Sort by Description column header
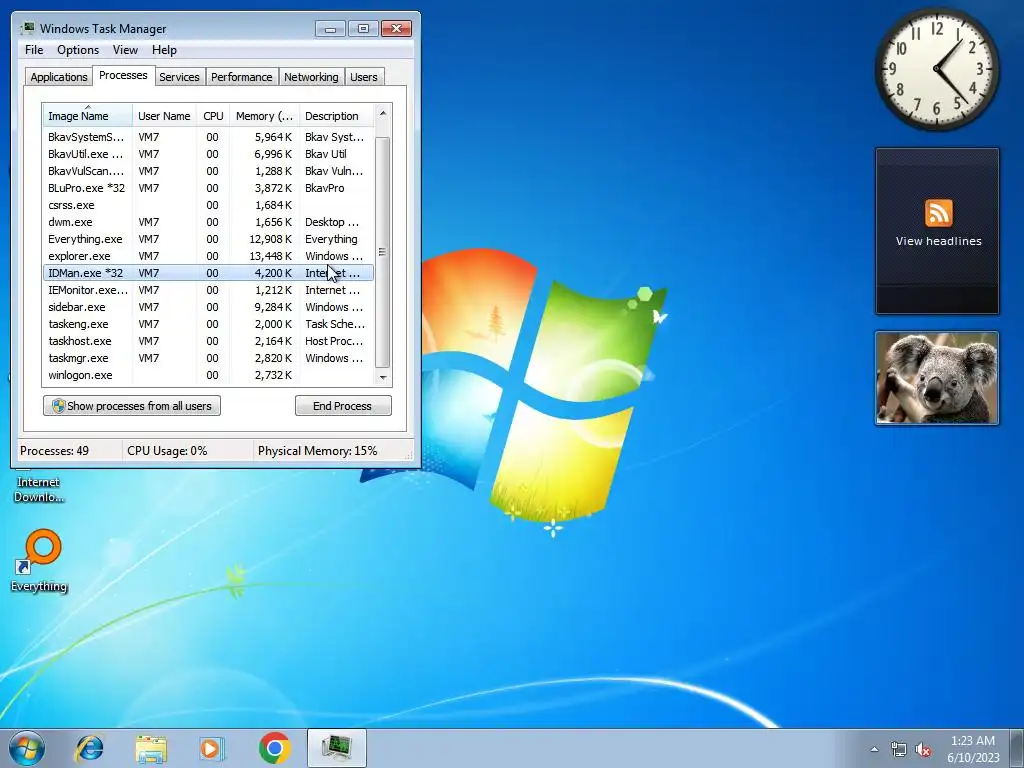Image resolution: width=1024 pixels, height=768 pixels. point(336,116)
